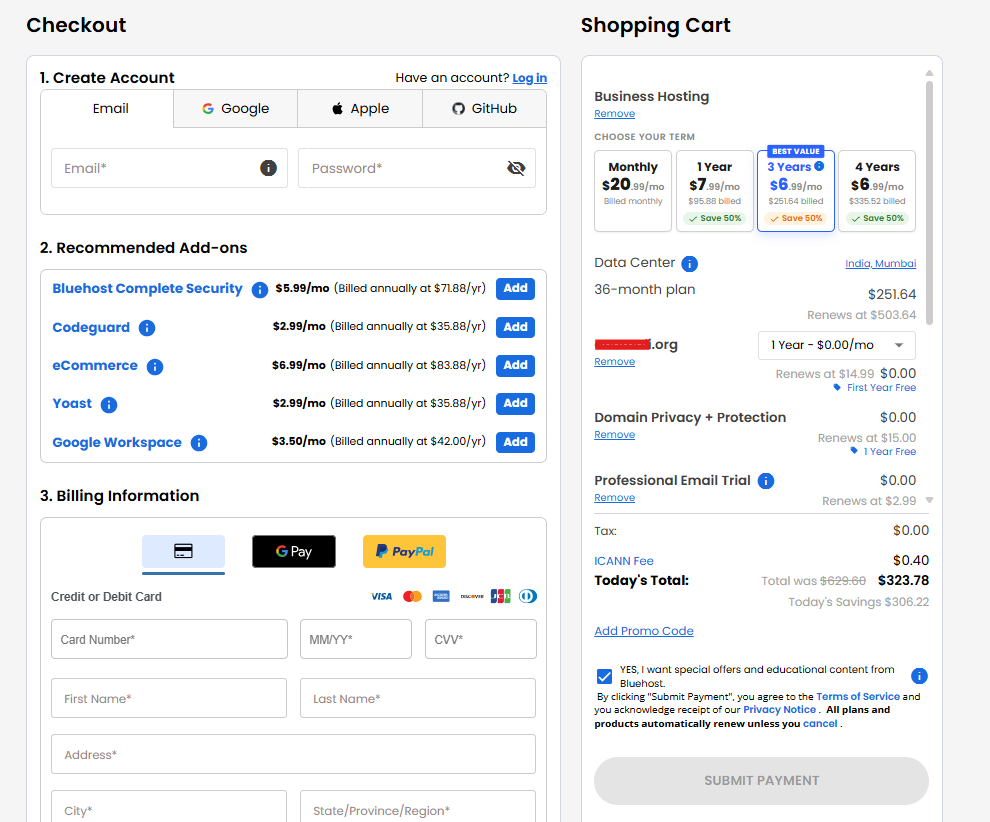Focus the Card Number field

[169, 639]
